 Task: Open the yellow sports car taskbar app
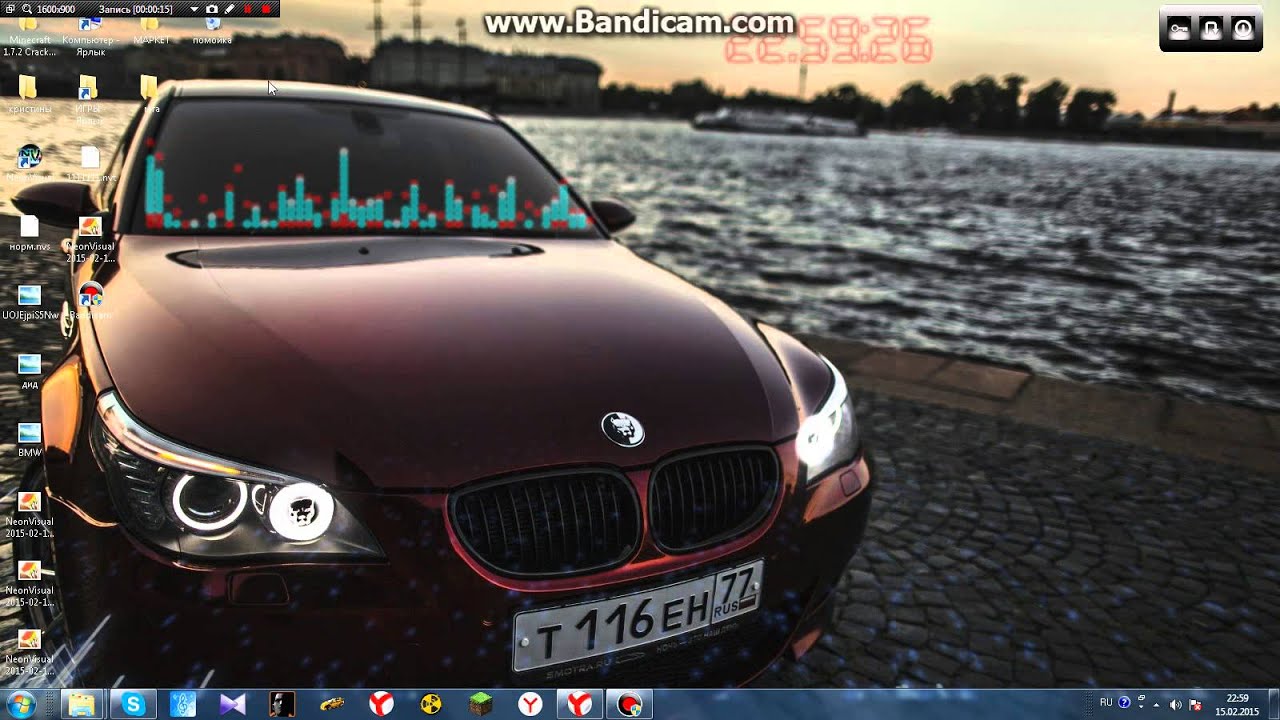[x=332, y=705]
